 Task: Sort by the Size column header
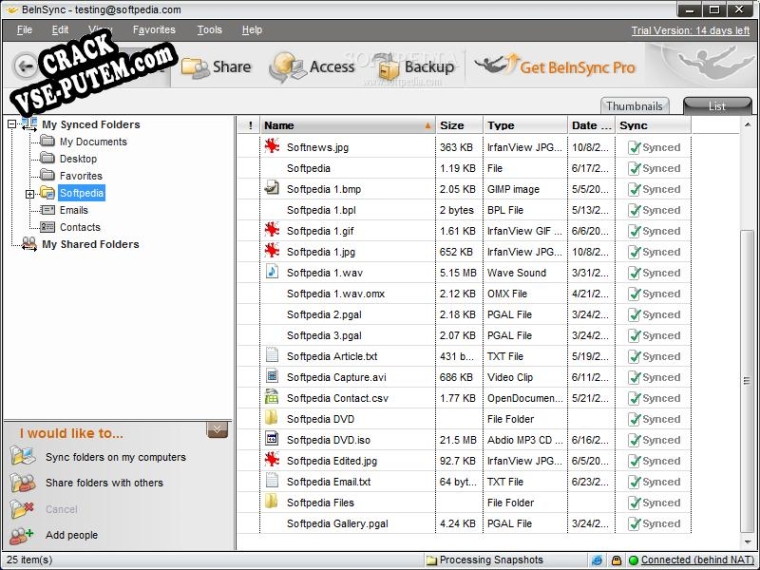click(x=459, y=126)
